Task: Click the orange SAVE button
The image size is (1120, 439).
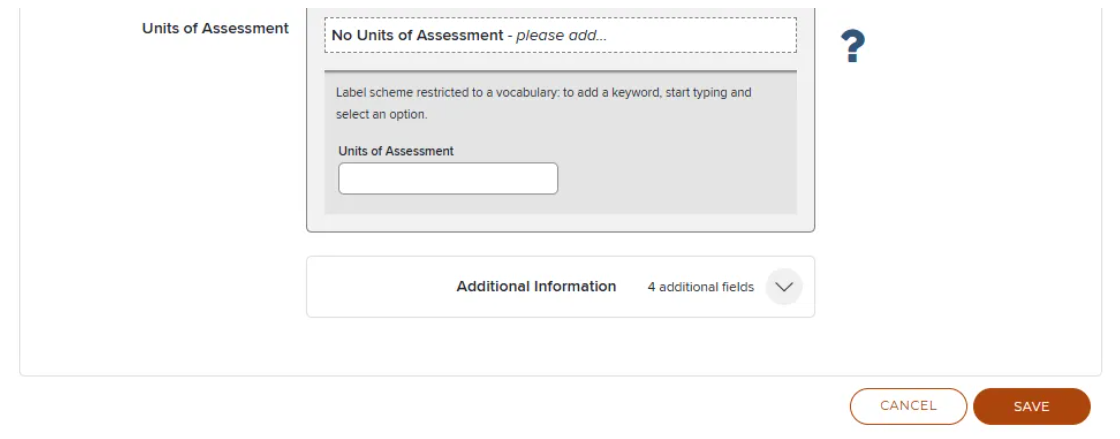Action: tap(1031, 406)
